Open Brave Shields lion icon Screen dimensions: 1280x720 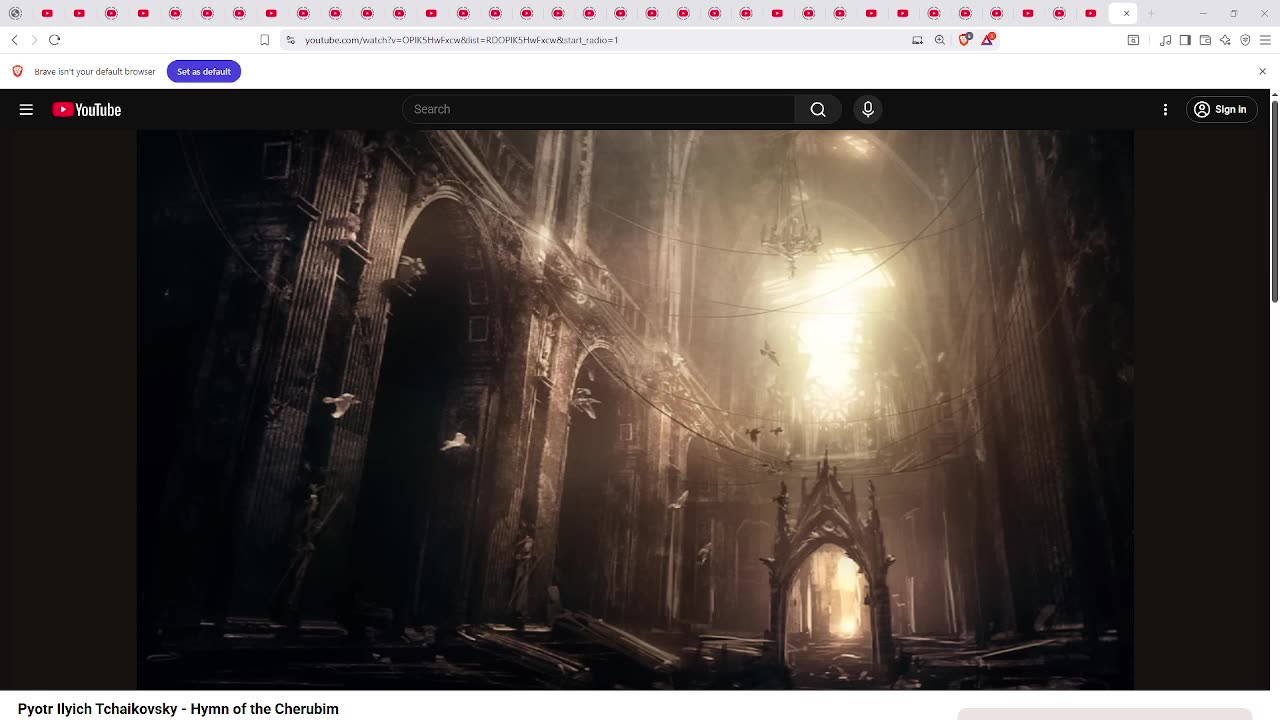[x=964, y=40]
